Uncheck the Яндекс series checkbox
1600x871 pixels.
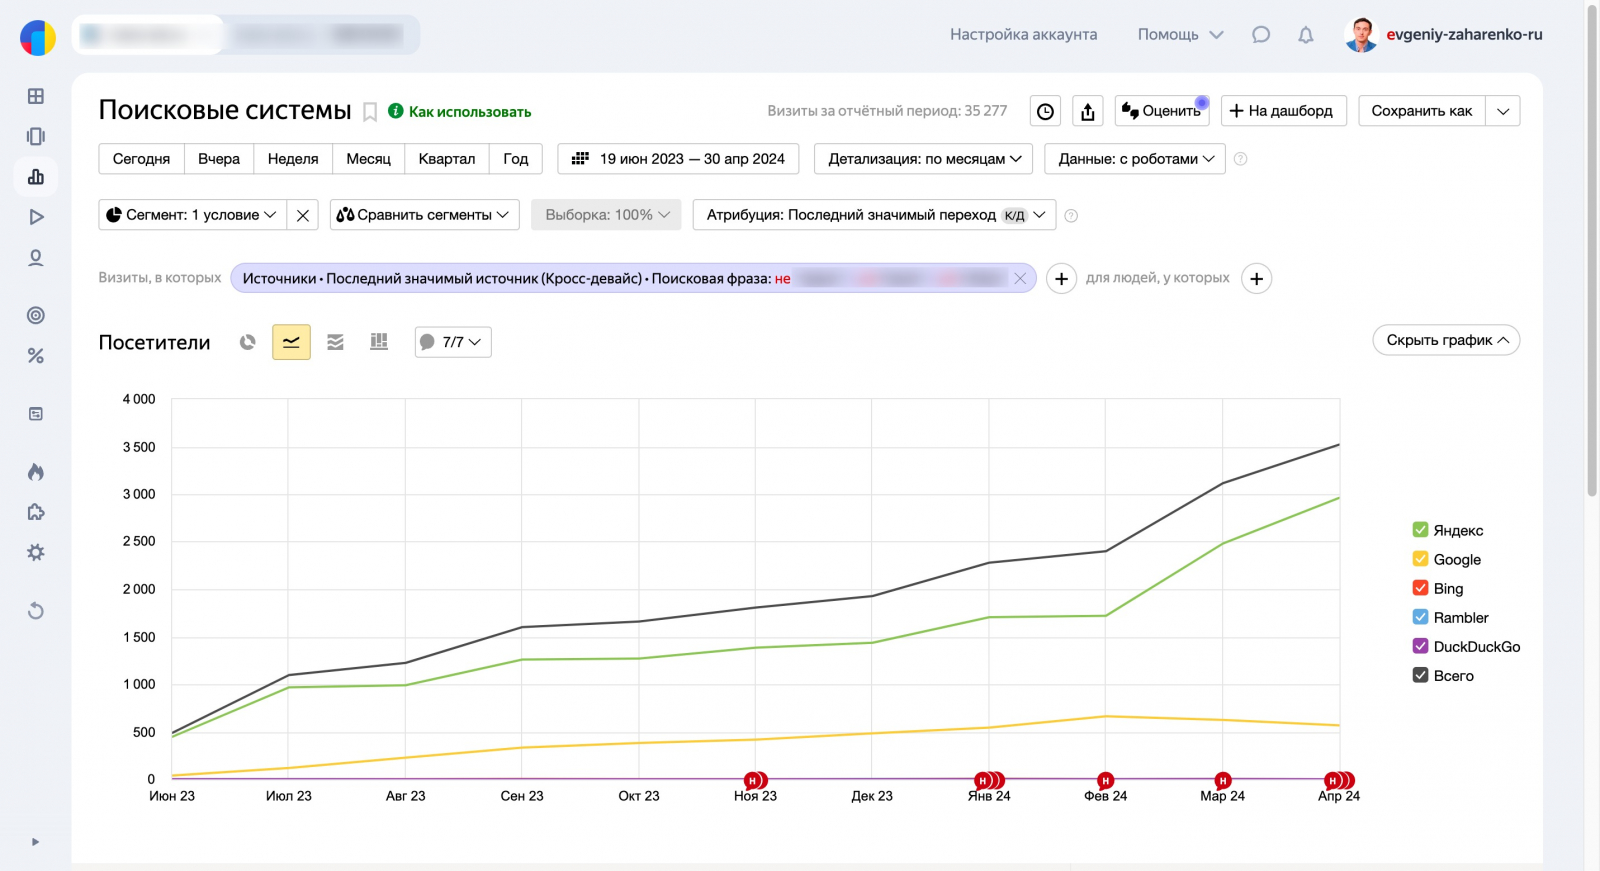tap(1420, 530)
